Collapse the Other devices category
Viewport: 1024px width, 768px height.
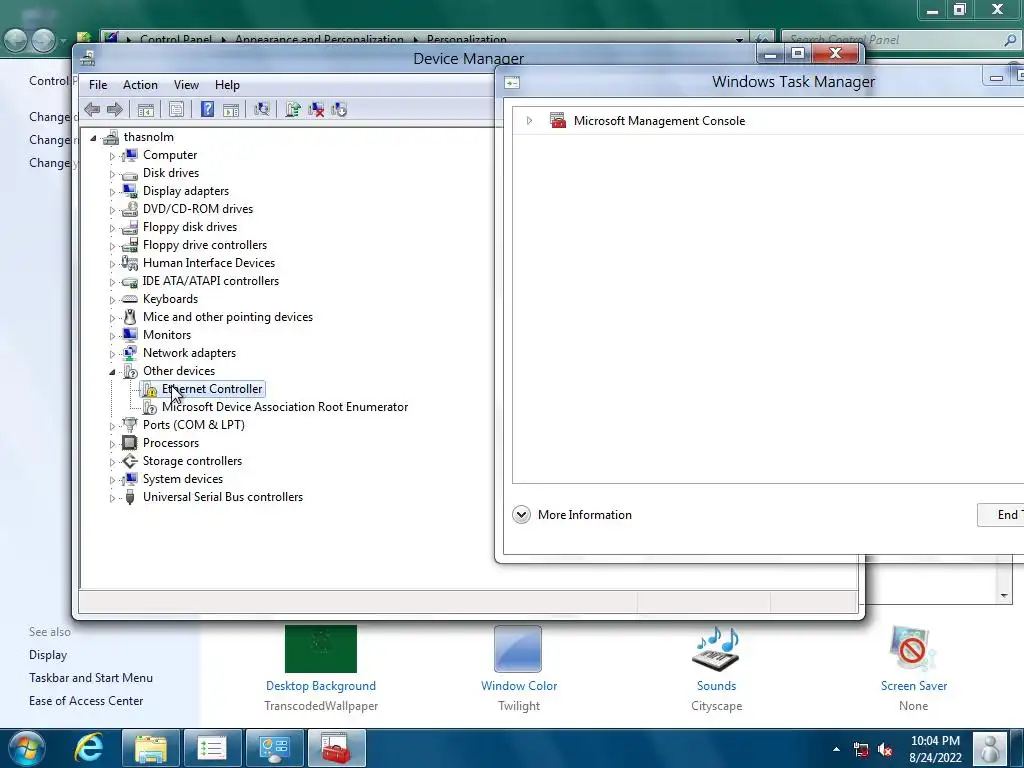pyautogui.click(x=112, y=372)
